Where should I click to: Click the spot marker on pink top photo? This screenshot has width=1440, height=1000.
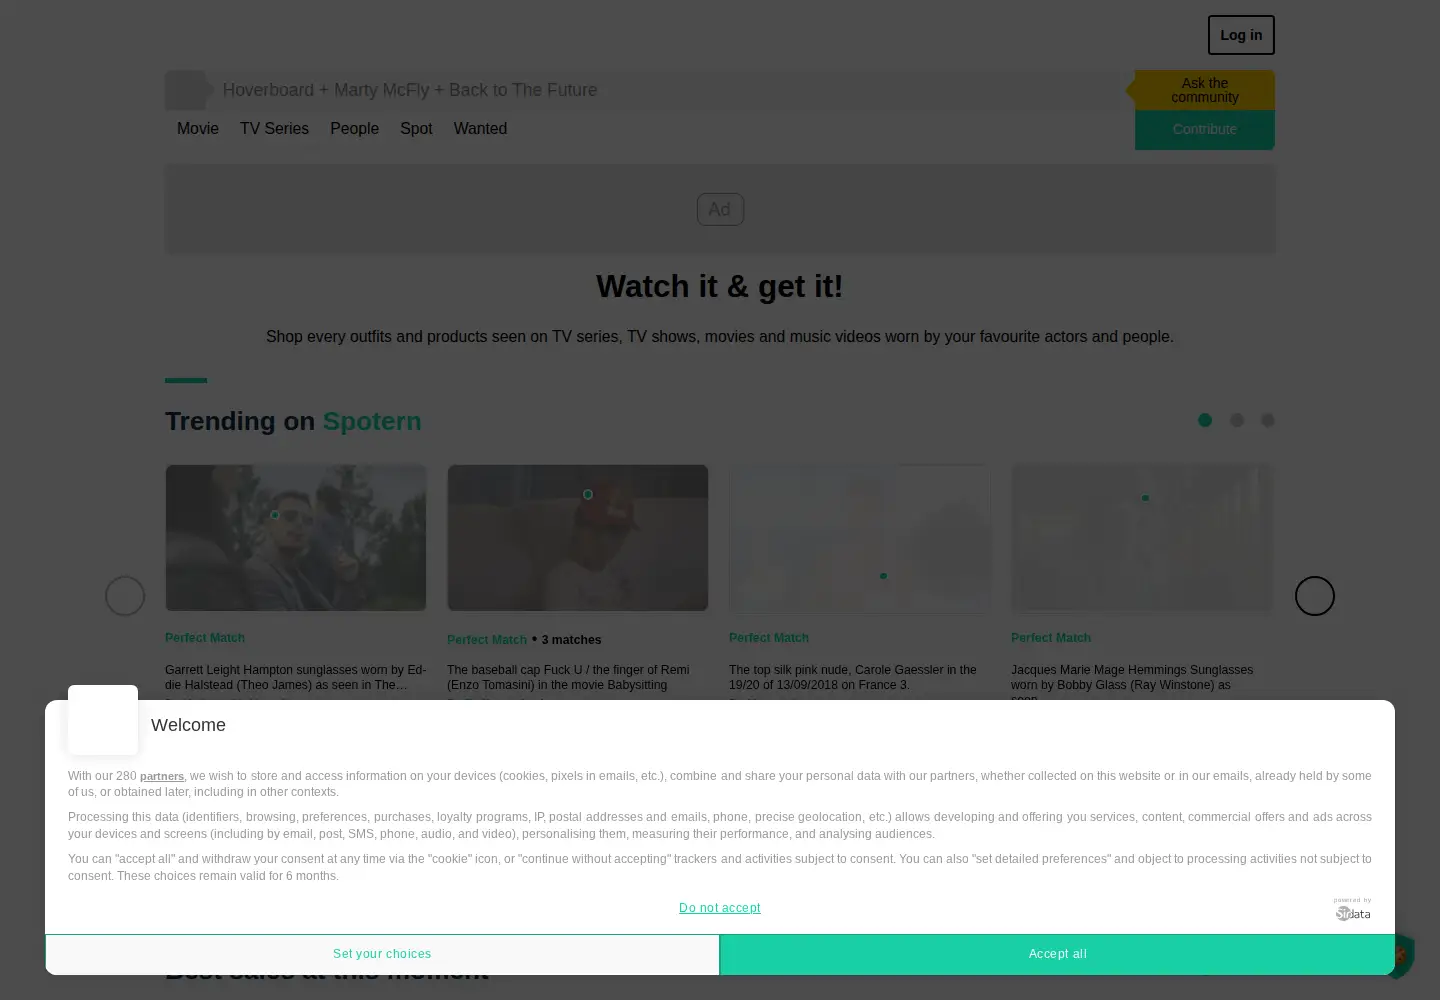883,576
